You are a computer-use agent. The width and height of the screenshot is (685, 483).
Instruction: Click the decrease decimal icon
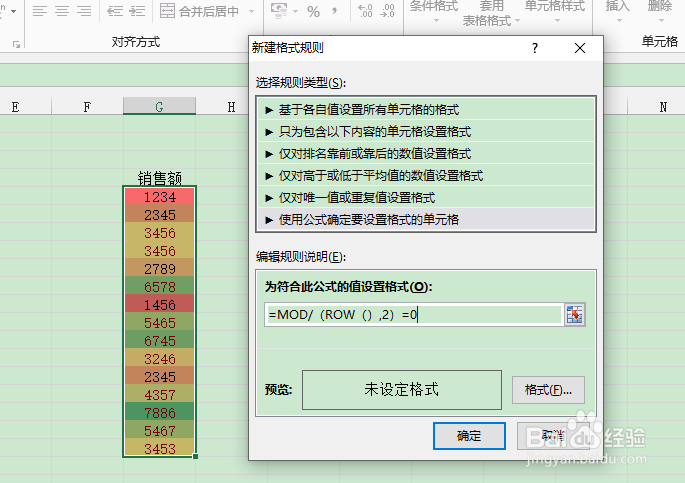pos(387,11)
